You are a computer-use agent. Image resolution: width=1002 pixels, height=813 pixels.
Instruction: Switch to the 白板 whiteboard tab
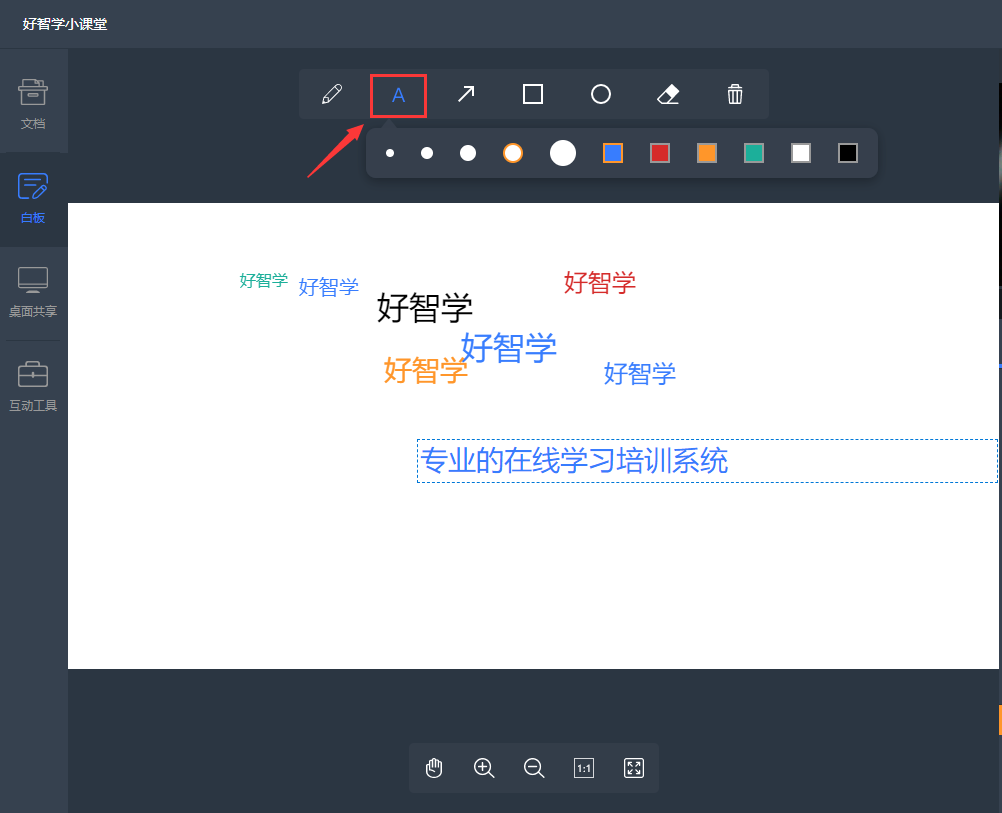pyautogui.click(x=33, y=199)
